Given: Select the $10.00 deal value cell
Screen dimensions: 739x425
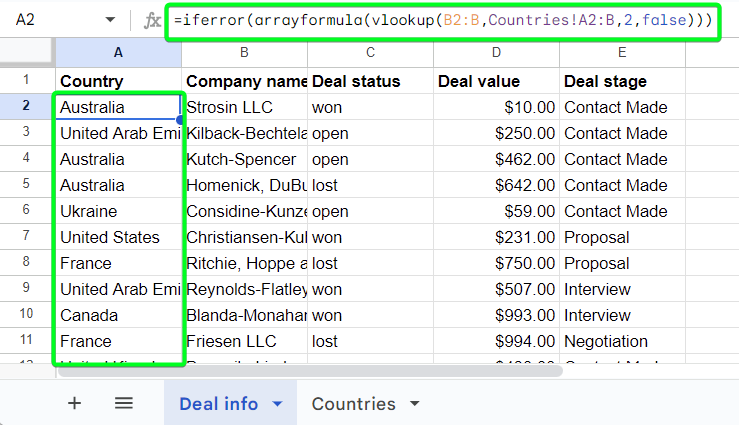Looking at the screenshot, I should tap(496, 107).
